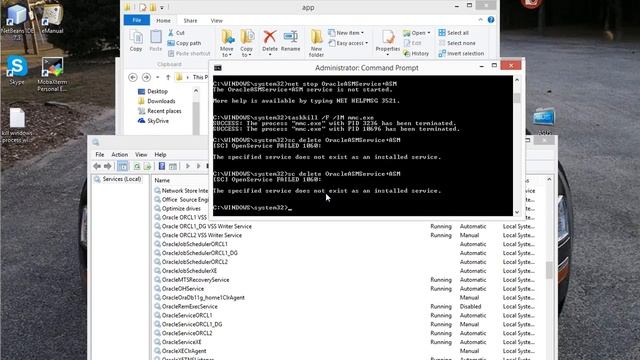Choose Cut in the Clipboard group
This screenshot has width=640, height=360.
[176, 33]
